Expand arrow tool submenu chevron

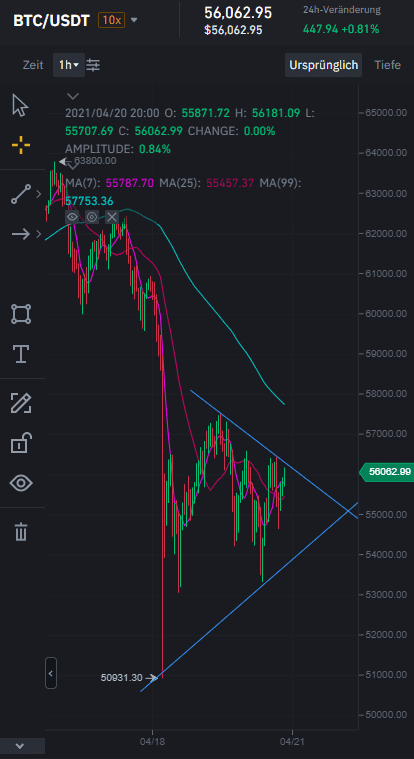[39, 234]
